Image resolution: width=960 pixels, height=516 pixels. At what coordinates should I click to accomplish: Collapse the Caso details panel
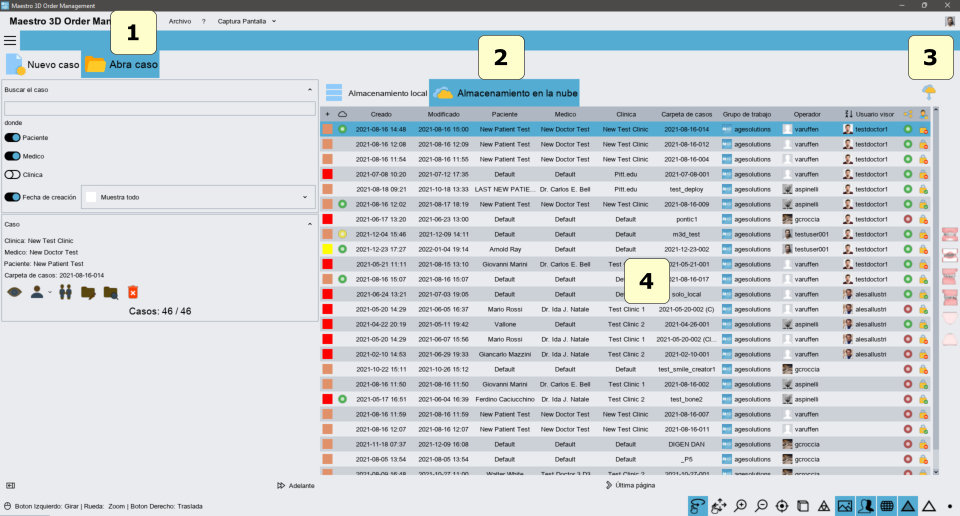[310, 224]
